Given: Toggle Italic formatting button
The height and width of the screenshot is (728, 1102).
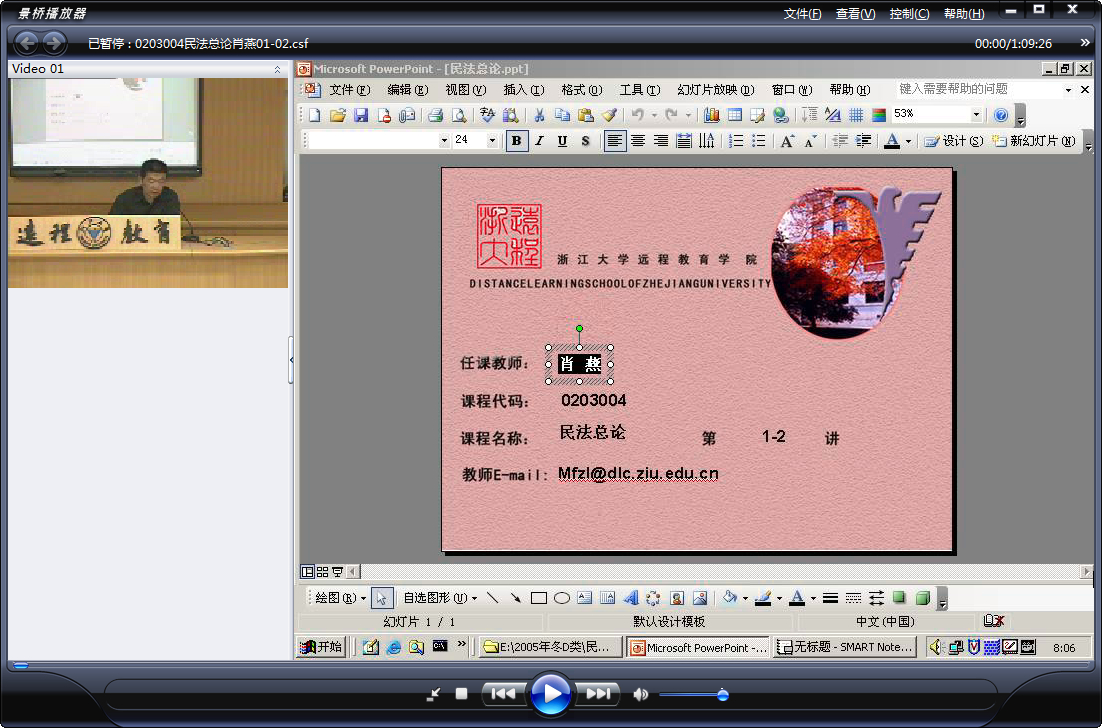Looking at the screenshot, I should point(539,141).
